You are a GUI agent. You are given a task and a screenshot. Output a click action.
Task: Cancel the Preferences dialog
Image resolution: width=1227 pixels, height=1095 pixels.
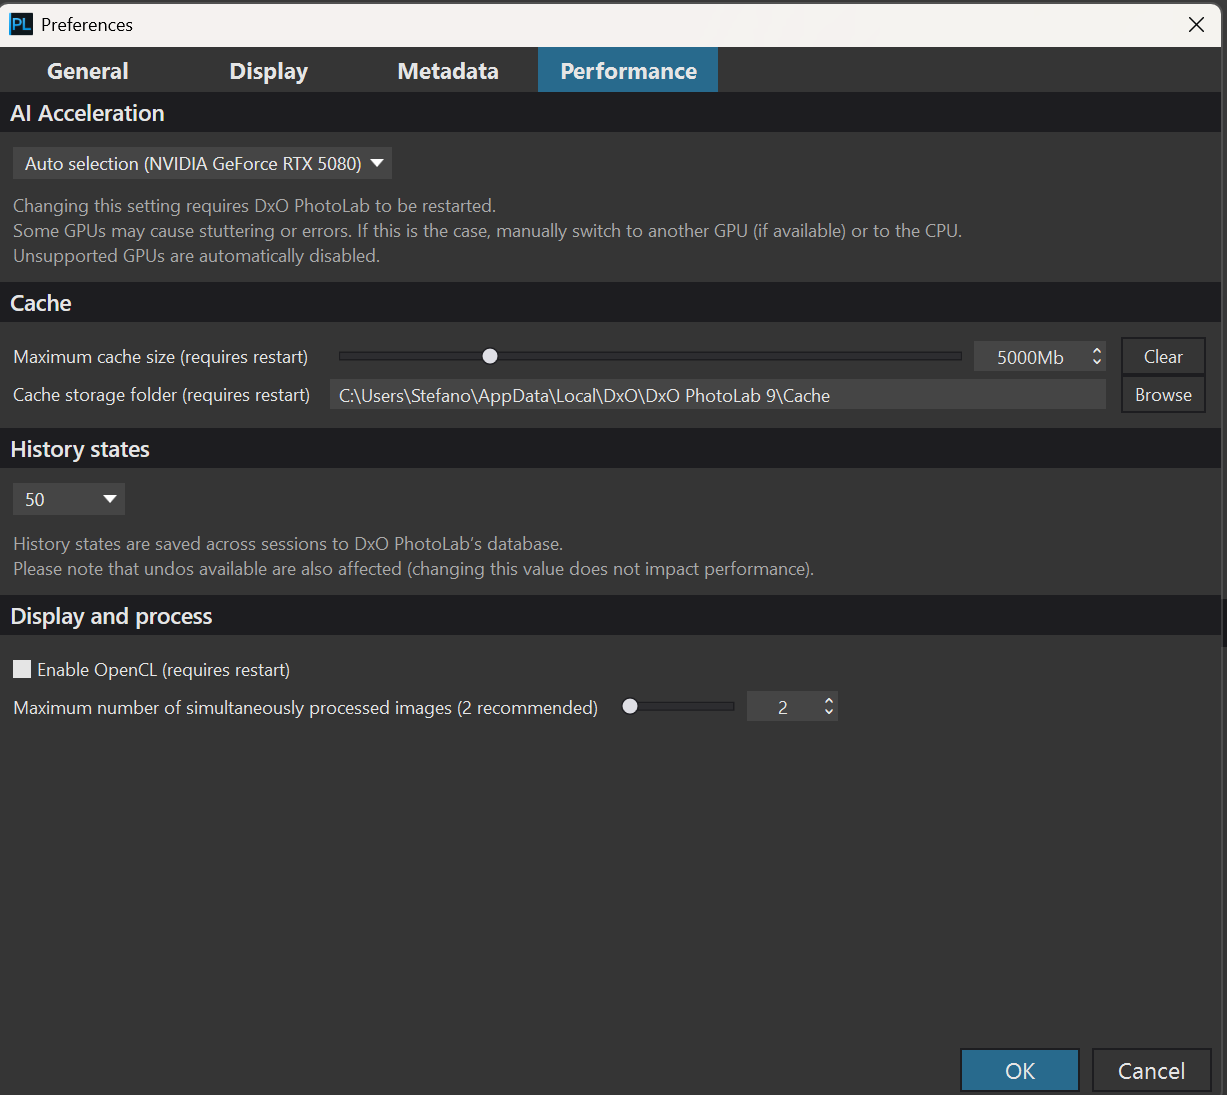pos(1151,1070)
